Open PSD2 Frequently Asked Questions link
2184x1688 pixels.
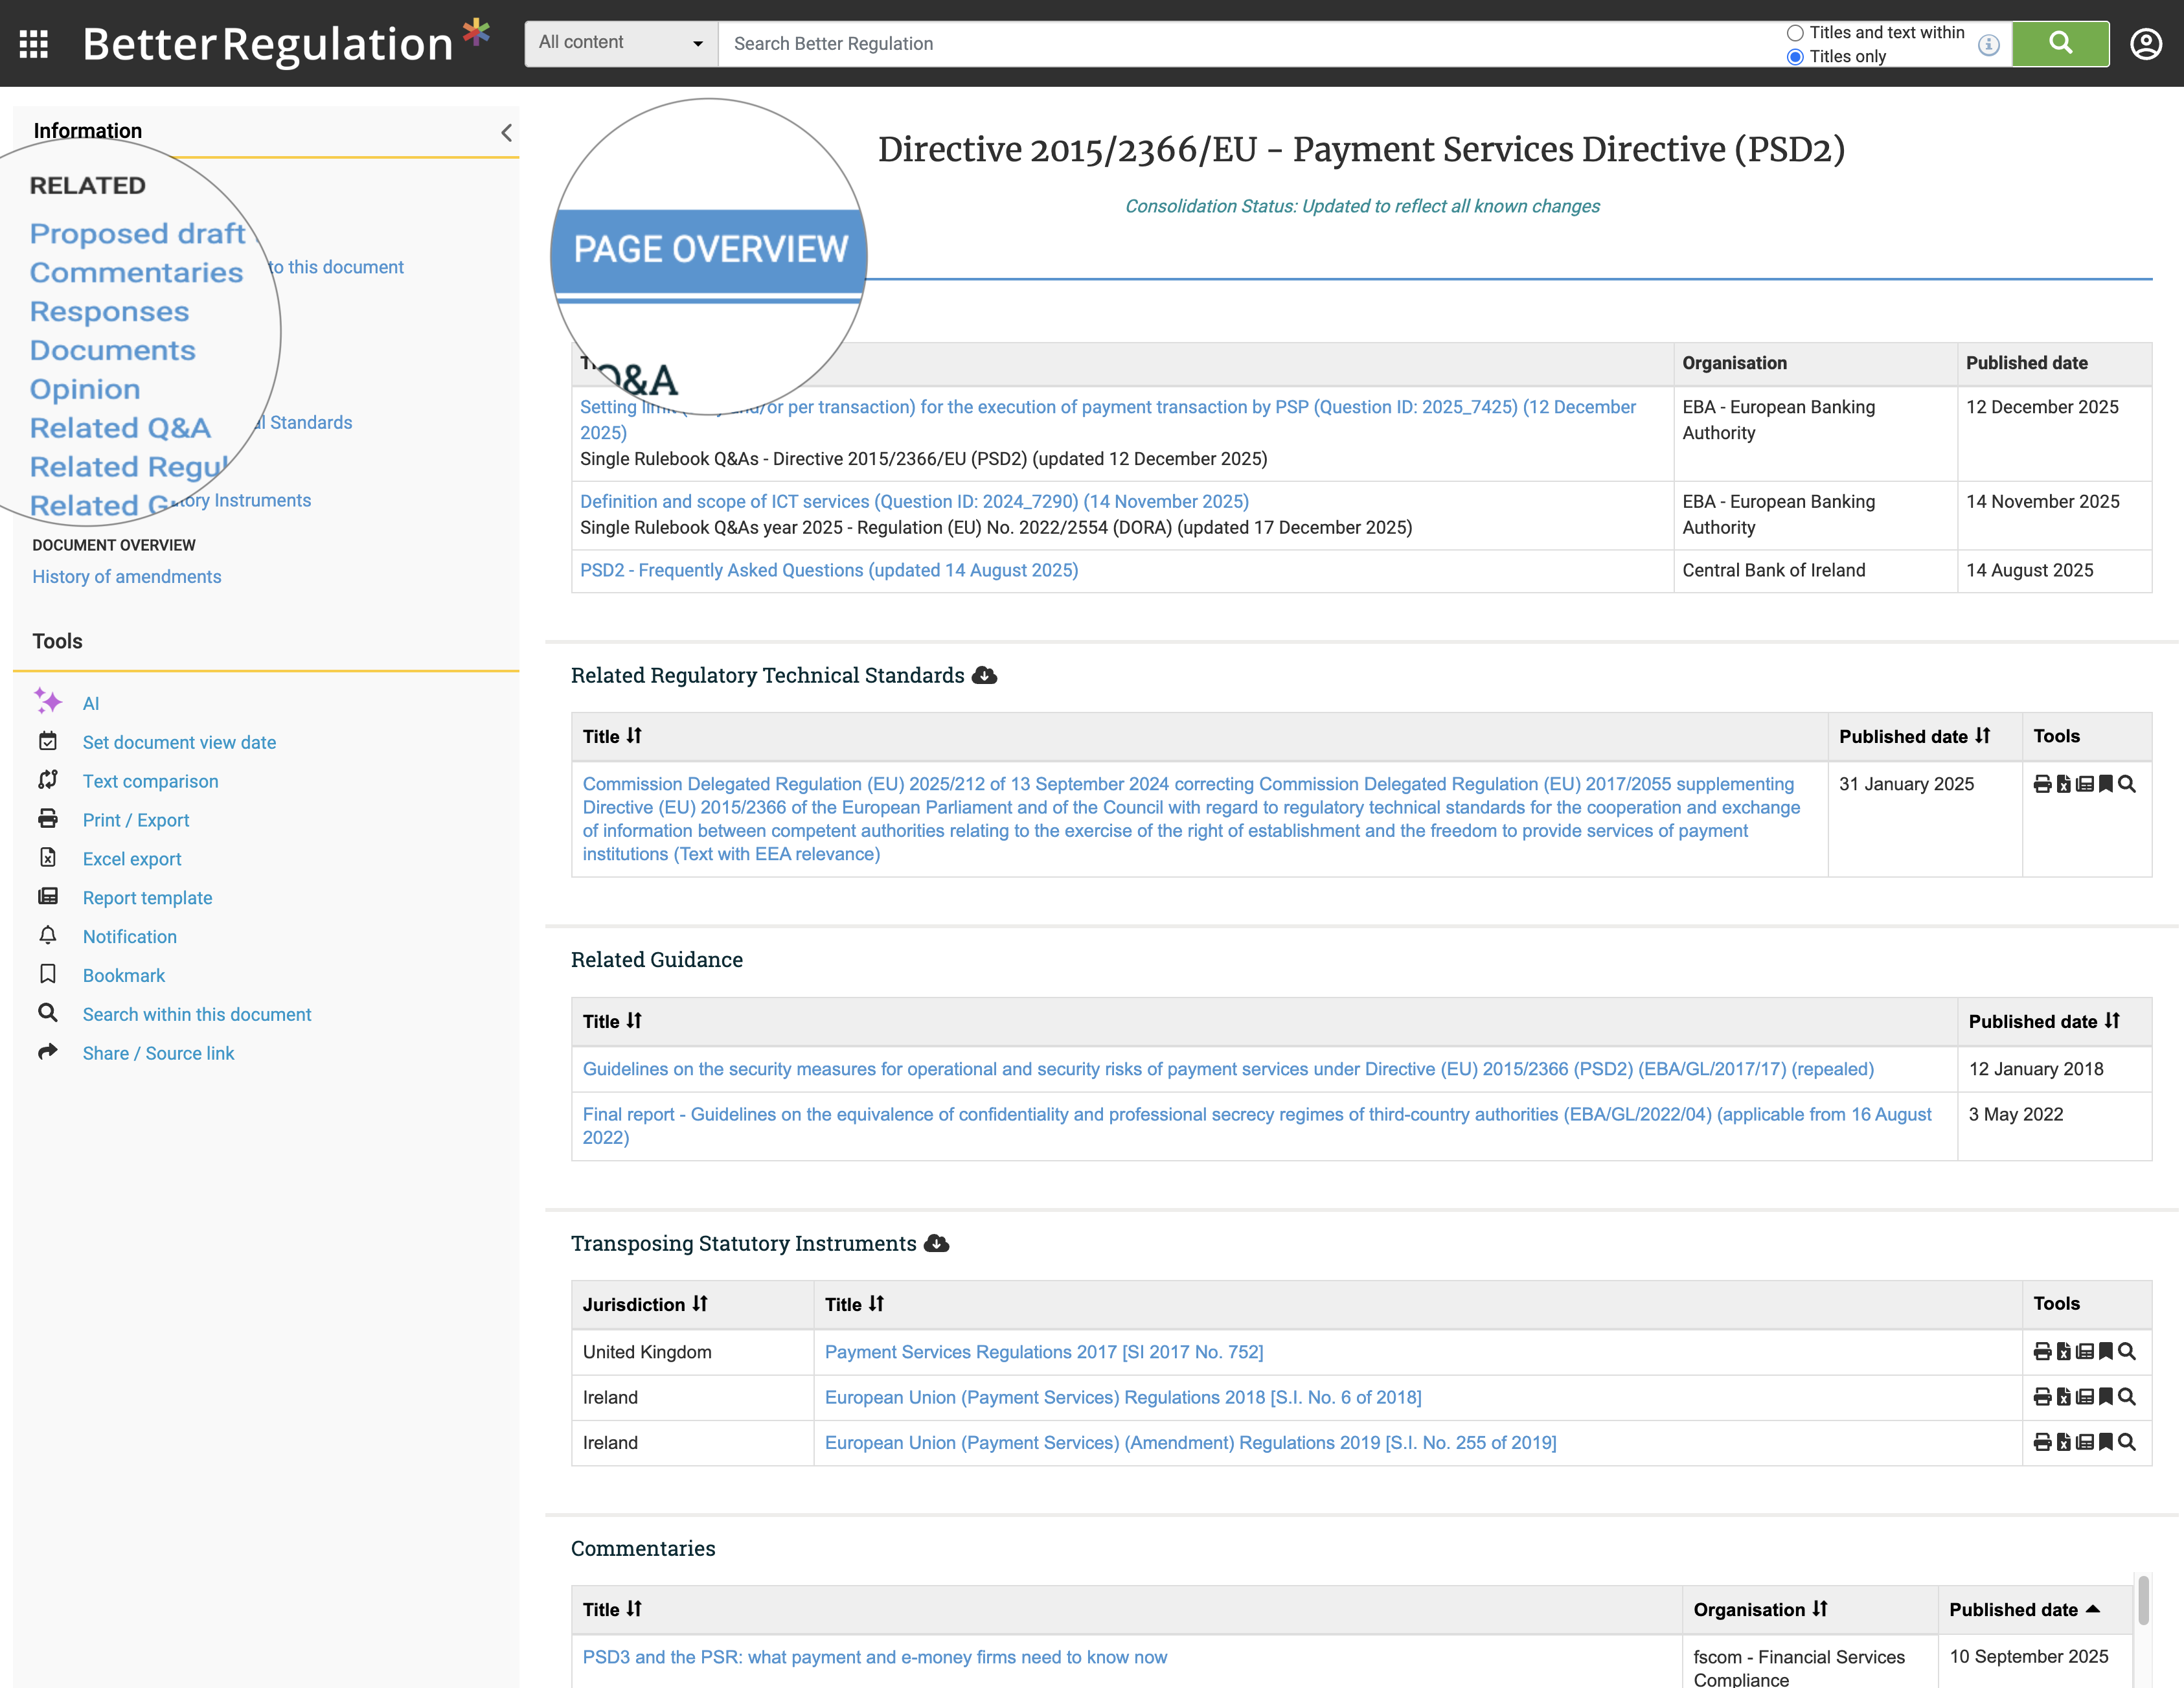[829, 570]
